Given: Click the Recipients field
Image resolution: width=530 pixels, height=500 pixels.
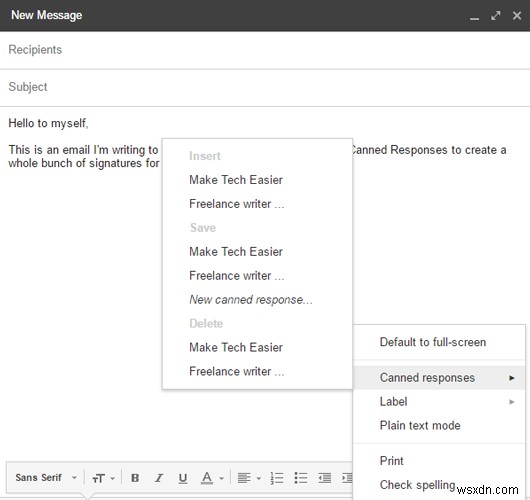Looking at the screenshot, I should coord(265,50).
